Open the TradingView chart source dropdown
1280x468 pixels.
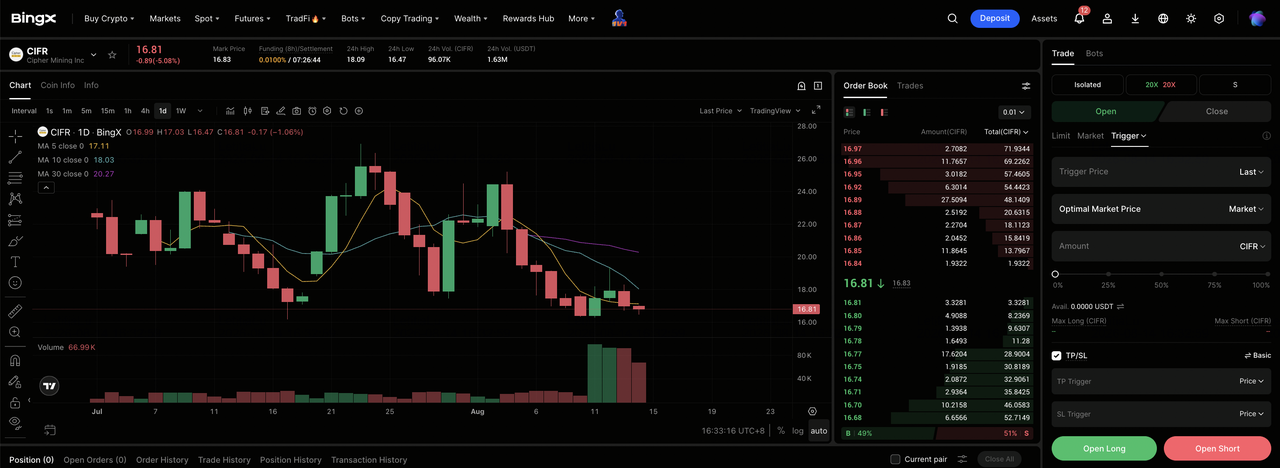coord(774,111)
